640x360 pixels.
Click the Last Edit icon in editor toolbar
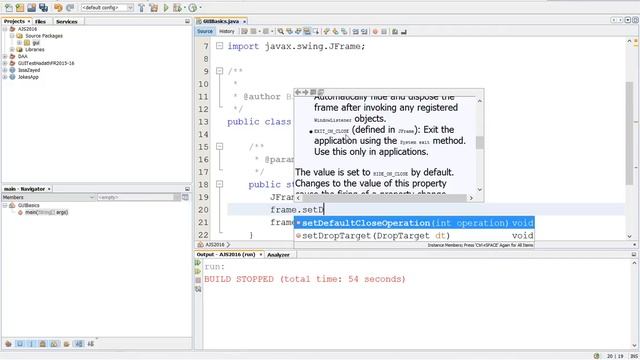(x=244, y=31)
